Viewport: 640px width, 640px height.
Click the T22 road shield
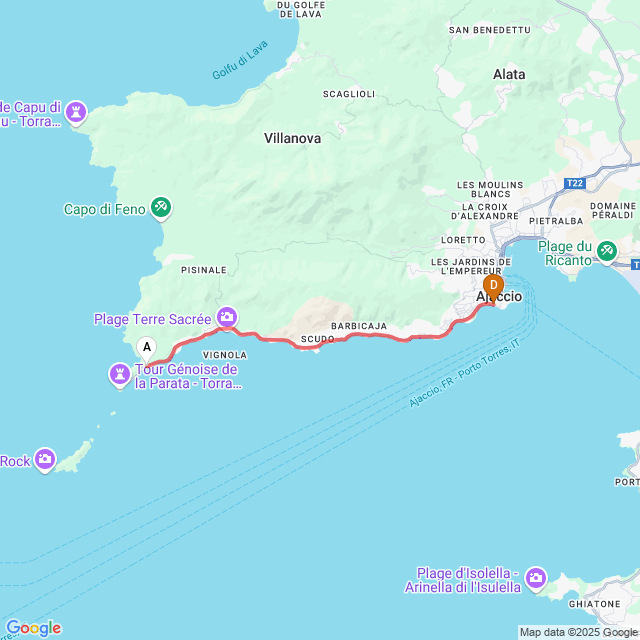click(x=575, y=183)
